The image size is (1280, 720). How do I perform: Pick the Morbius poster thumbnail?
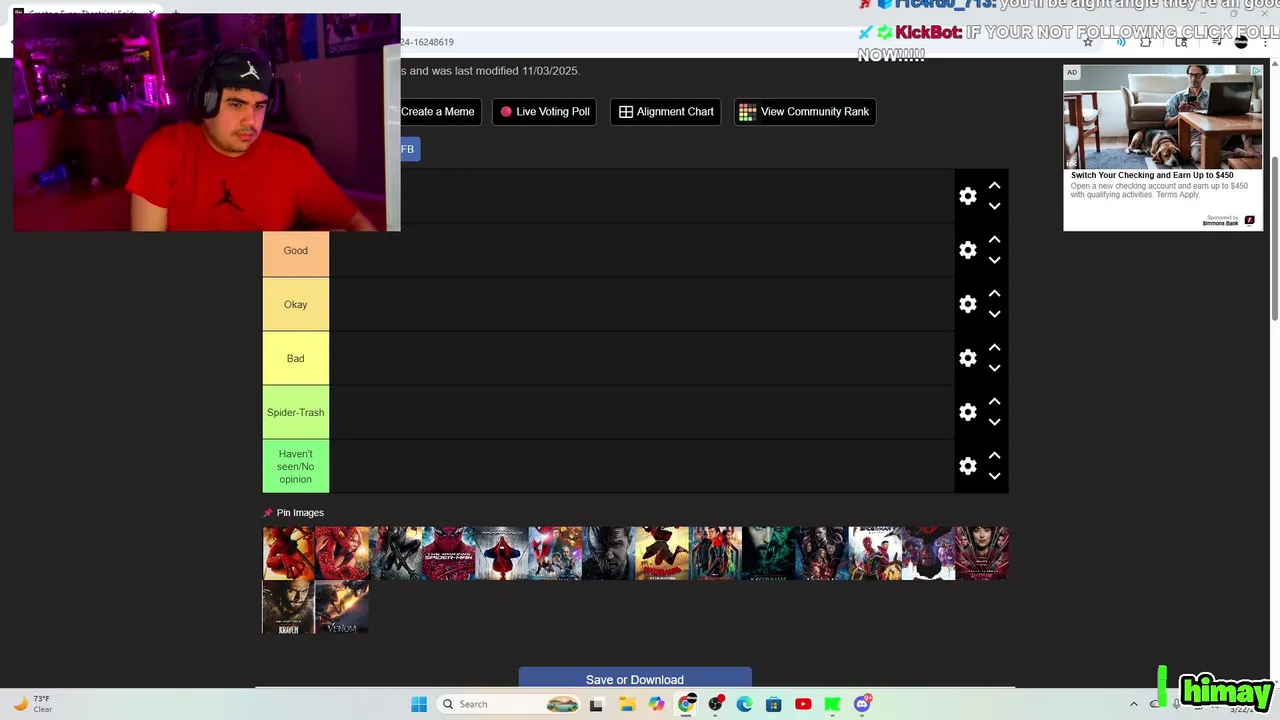click(x=768, y=553)
